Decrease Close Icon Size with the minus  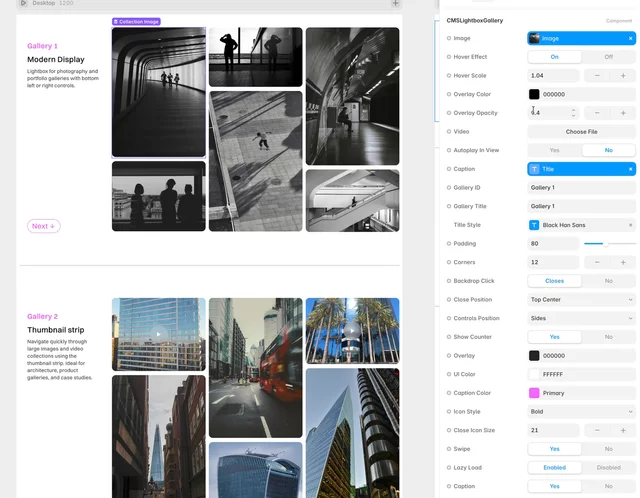[597, 430]
